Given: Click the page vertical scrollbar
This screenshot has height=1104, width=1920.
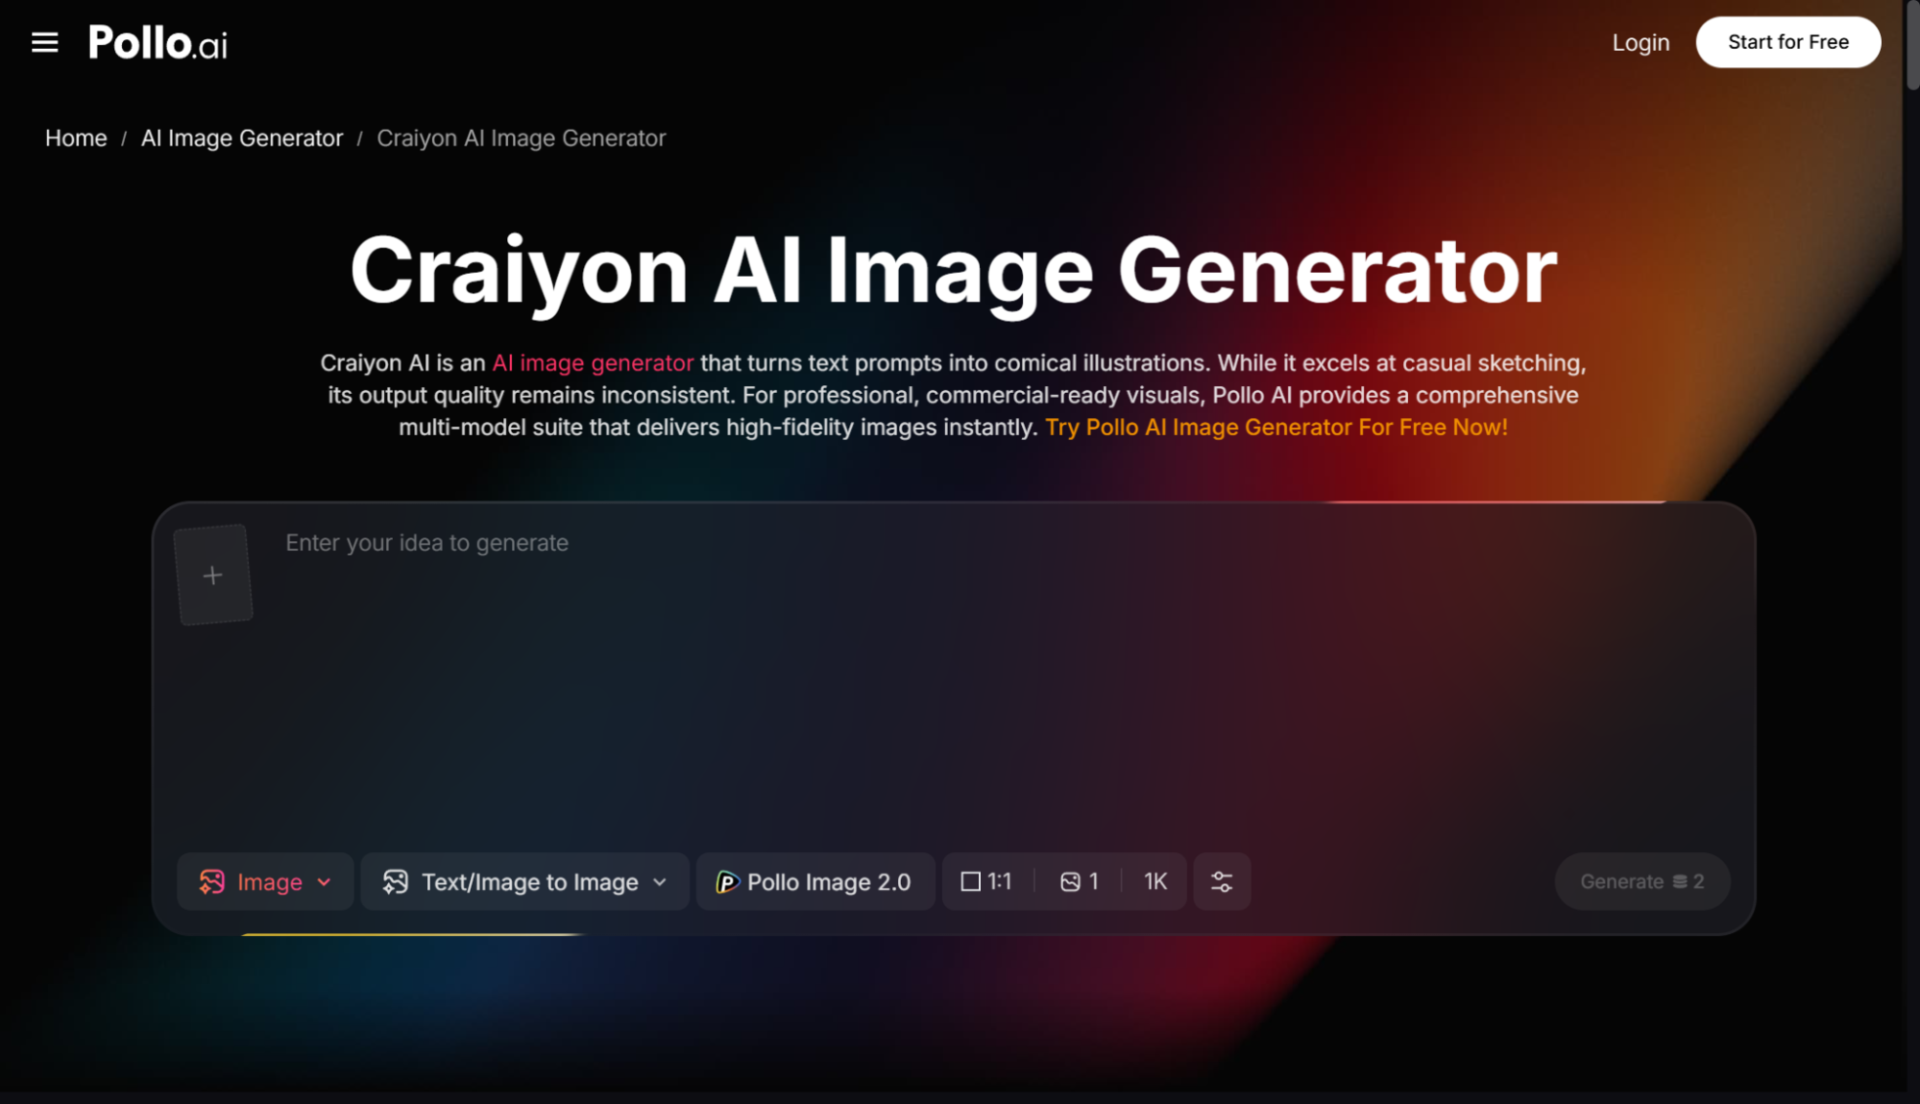Looking at the screenshot, I should pos(1912,45).
